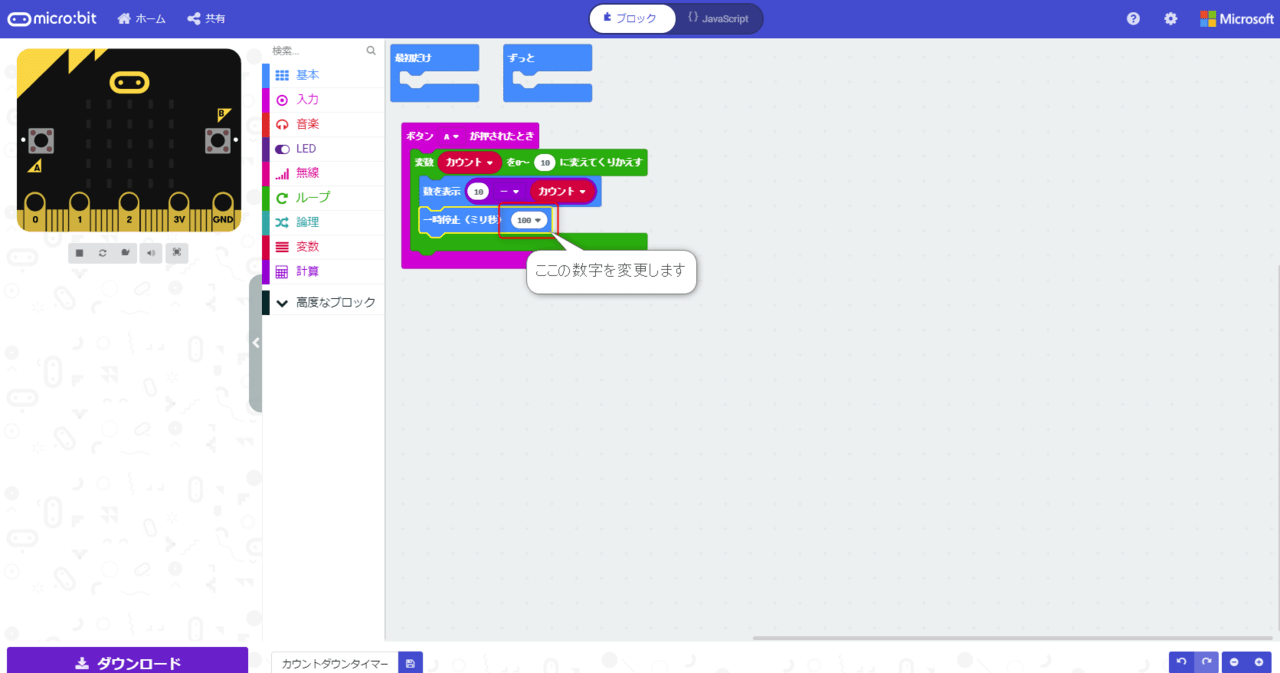The image size is (1280, 673).
Task: Click simulator GND pin
Action: [x=223, y=211]
